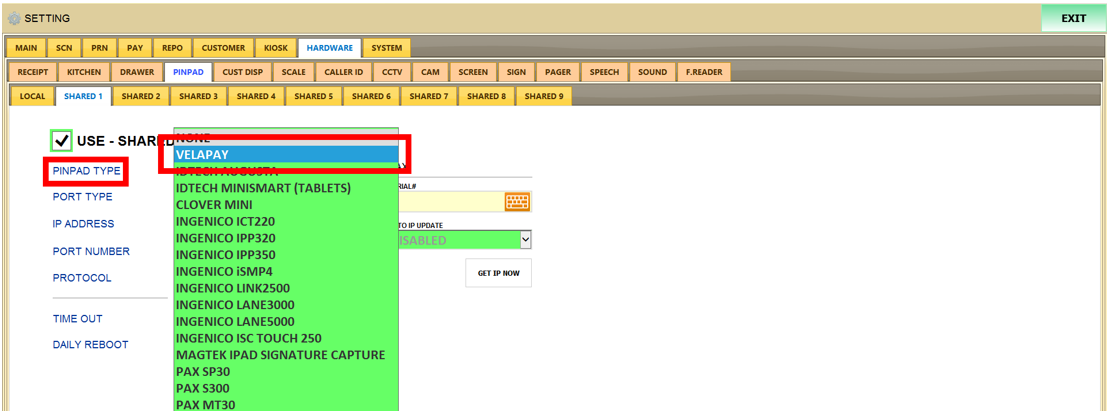Open the CCTV tab

point(392,72)
